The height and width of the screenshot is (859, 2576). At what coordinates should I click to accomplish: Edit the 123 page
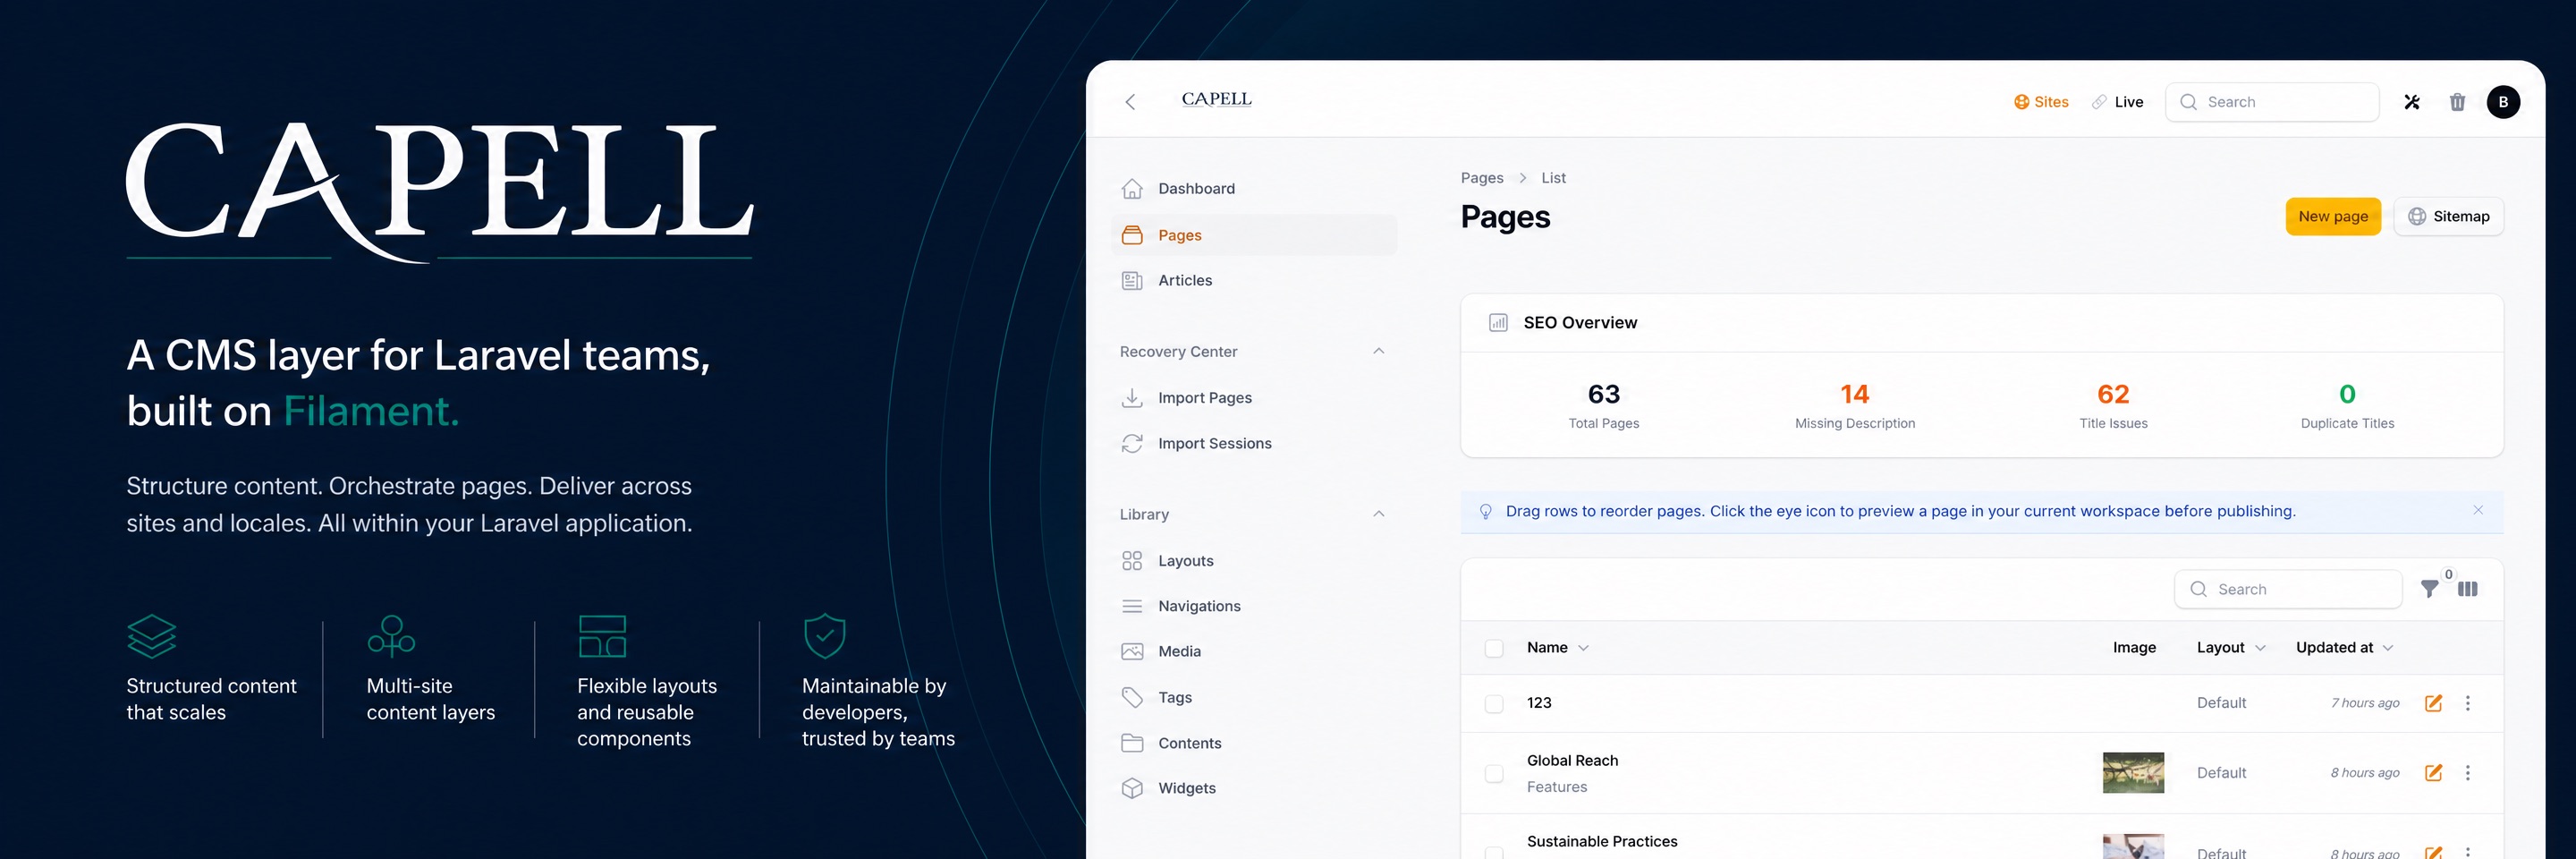(x=2434, y=703)
